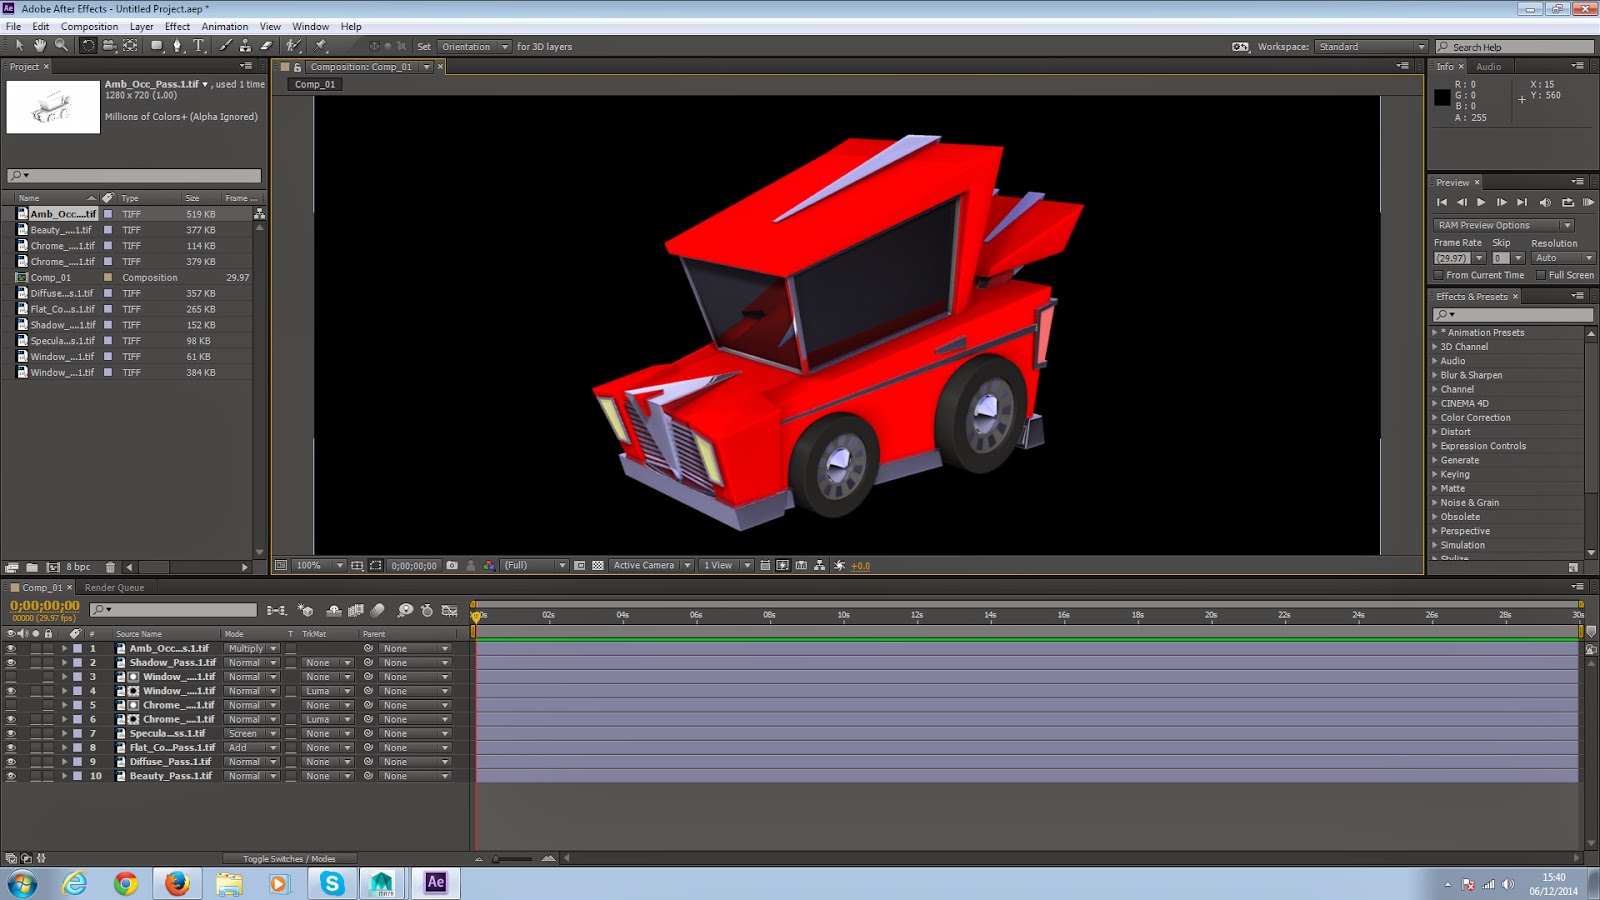
Task: Open the Composition Mini-Flowchart in timeline
Action: click(277, 610)
